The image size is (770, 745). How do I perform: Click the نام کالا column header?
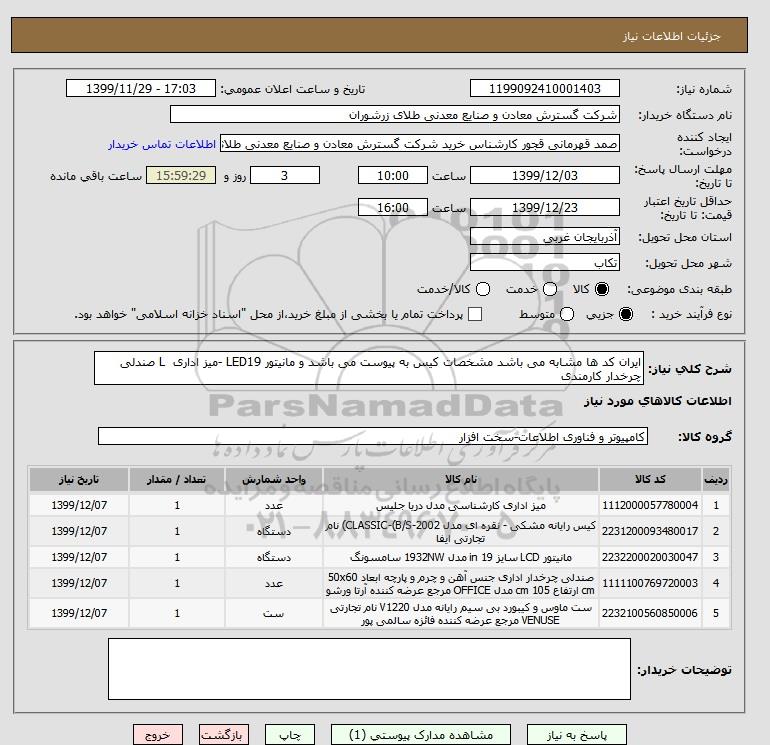pos(461,479)
